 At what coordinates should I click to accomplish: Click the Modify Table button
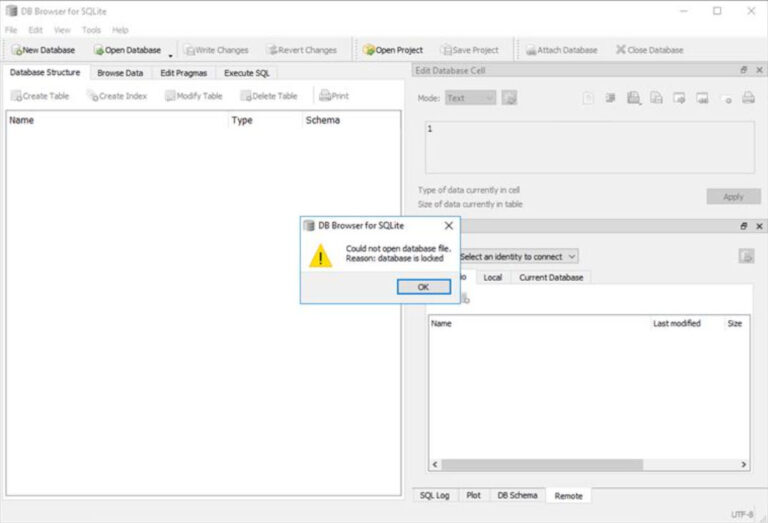point(193,96)
